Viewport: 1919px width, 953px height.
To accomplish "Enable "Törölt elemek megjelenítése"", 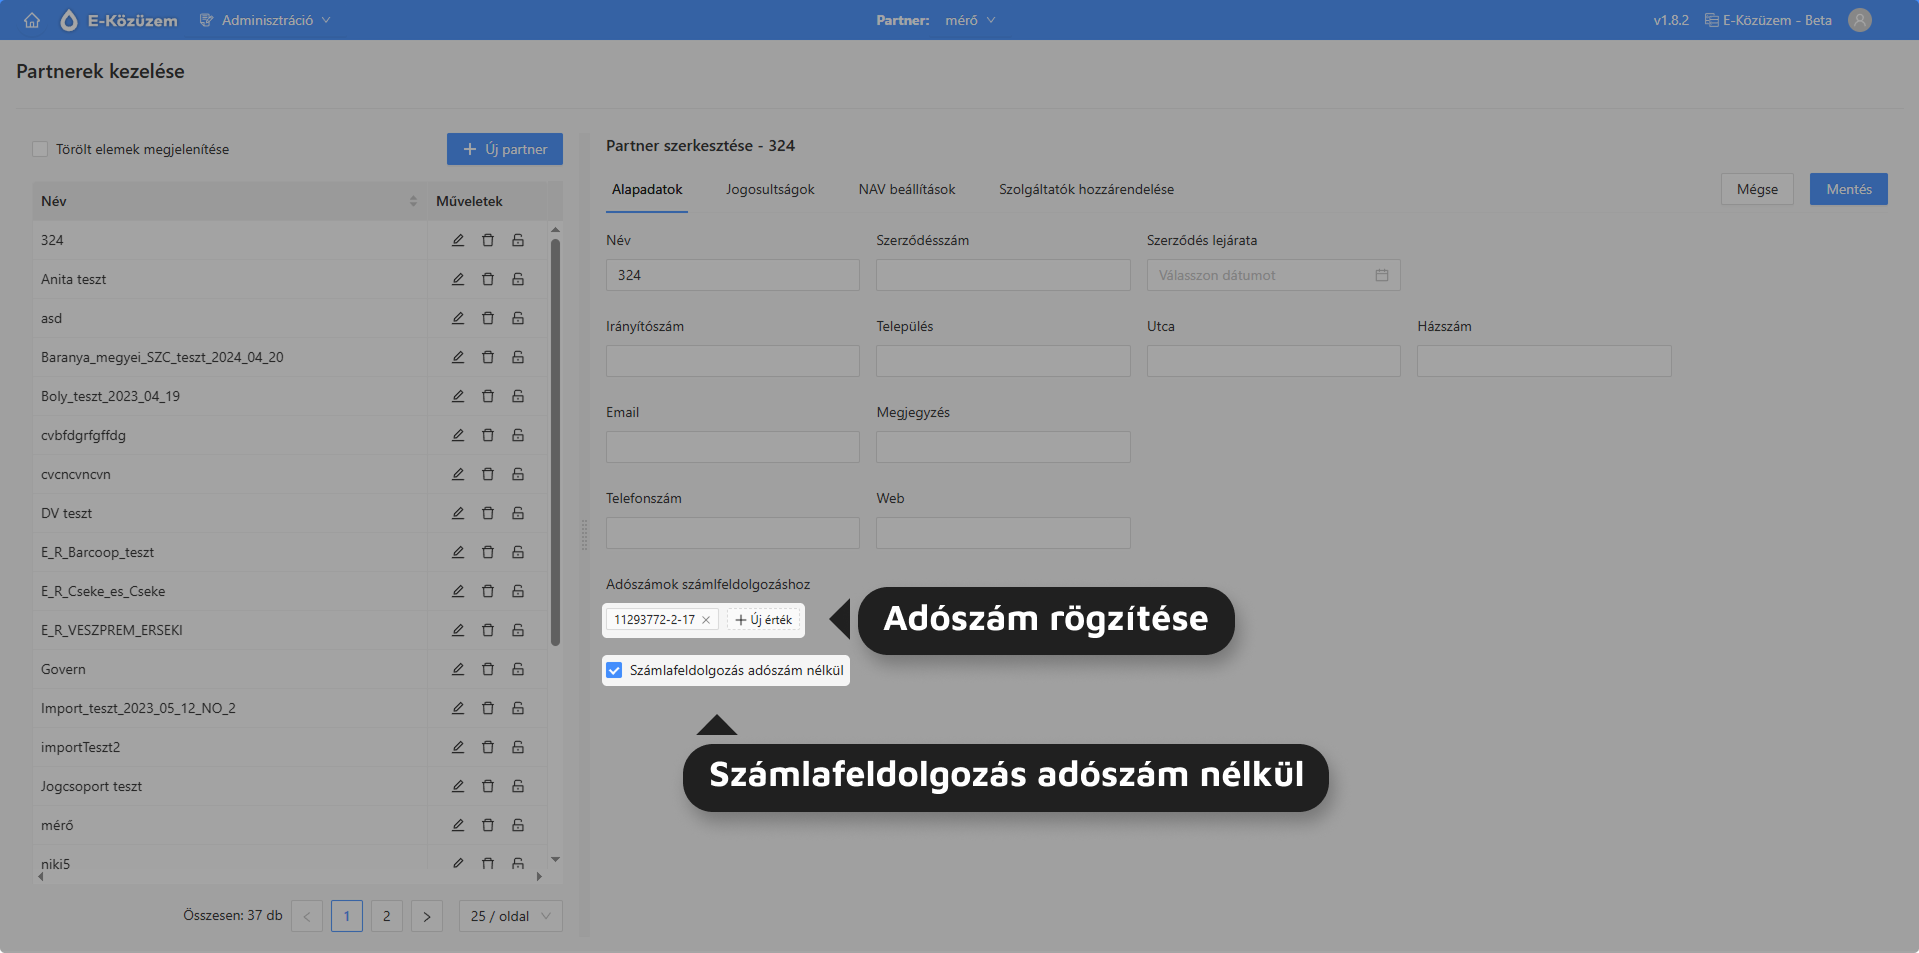I will click(40, 148).
